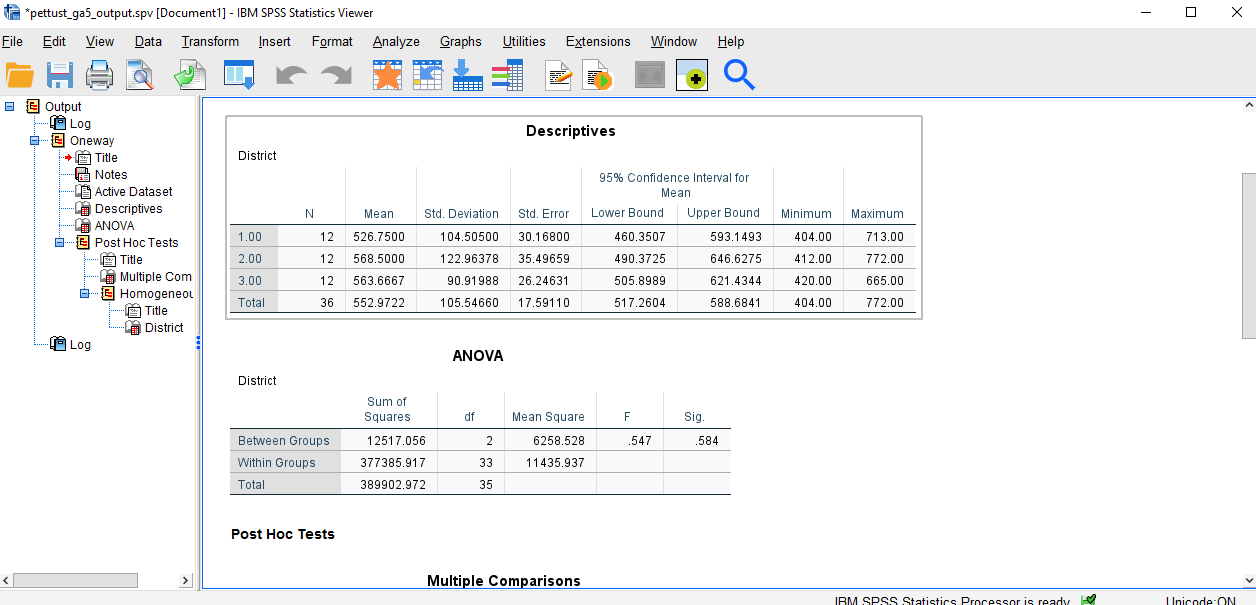This screenshot has width=1256, height=605.
Task: Click the Select Last Output plus icon
Action: pyautogui.click(x=692, y=74)
